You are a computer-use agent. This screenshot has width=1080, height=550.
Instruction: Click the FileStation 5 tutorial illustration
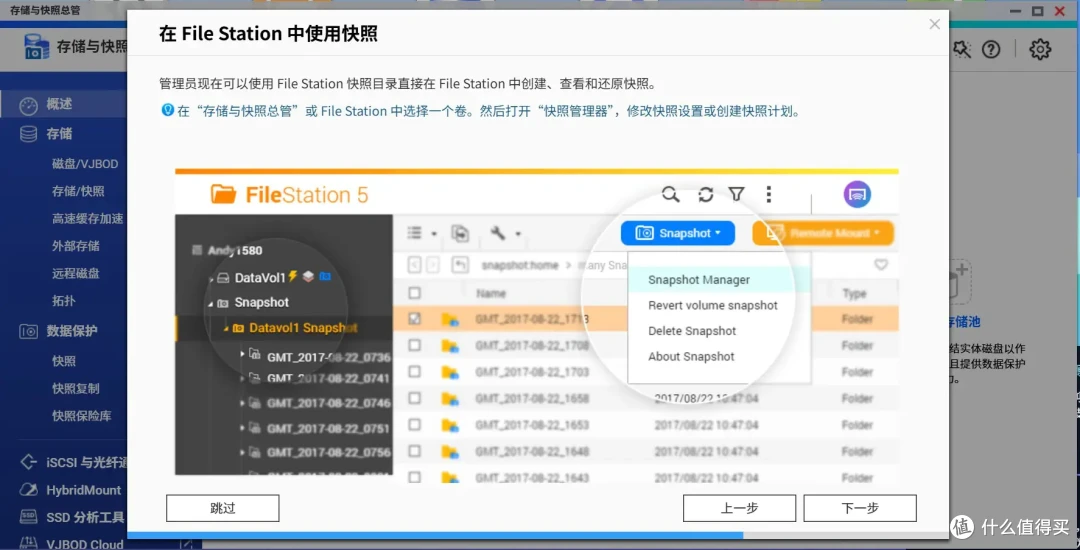[x=537, y=325]
